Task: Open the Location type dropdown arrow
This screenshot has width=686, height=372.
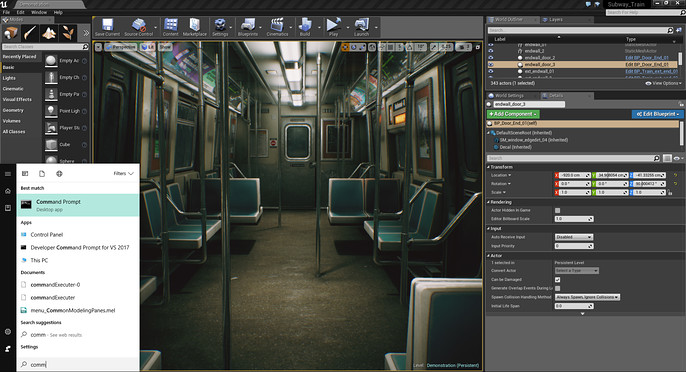Action: 509,175
